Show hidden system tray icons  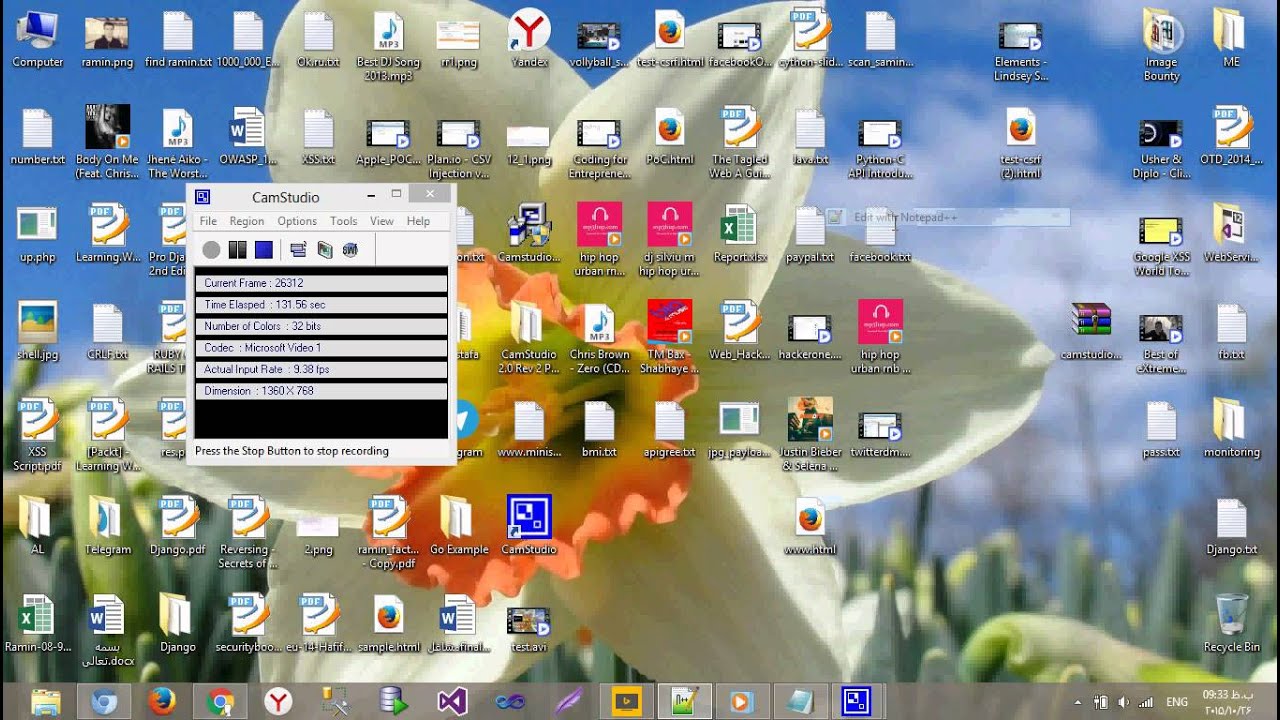tap(1078, 703)
